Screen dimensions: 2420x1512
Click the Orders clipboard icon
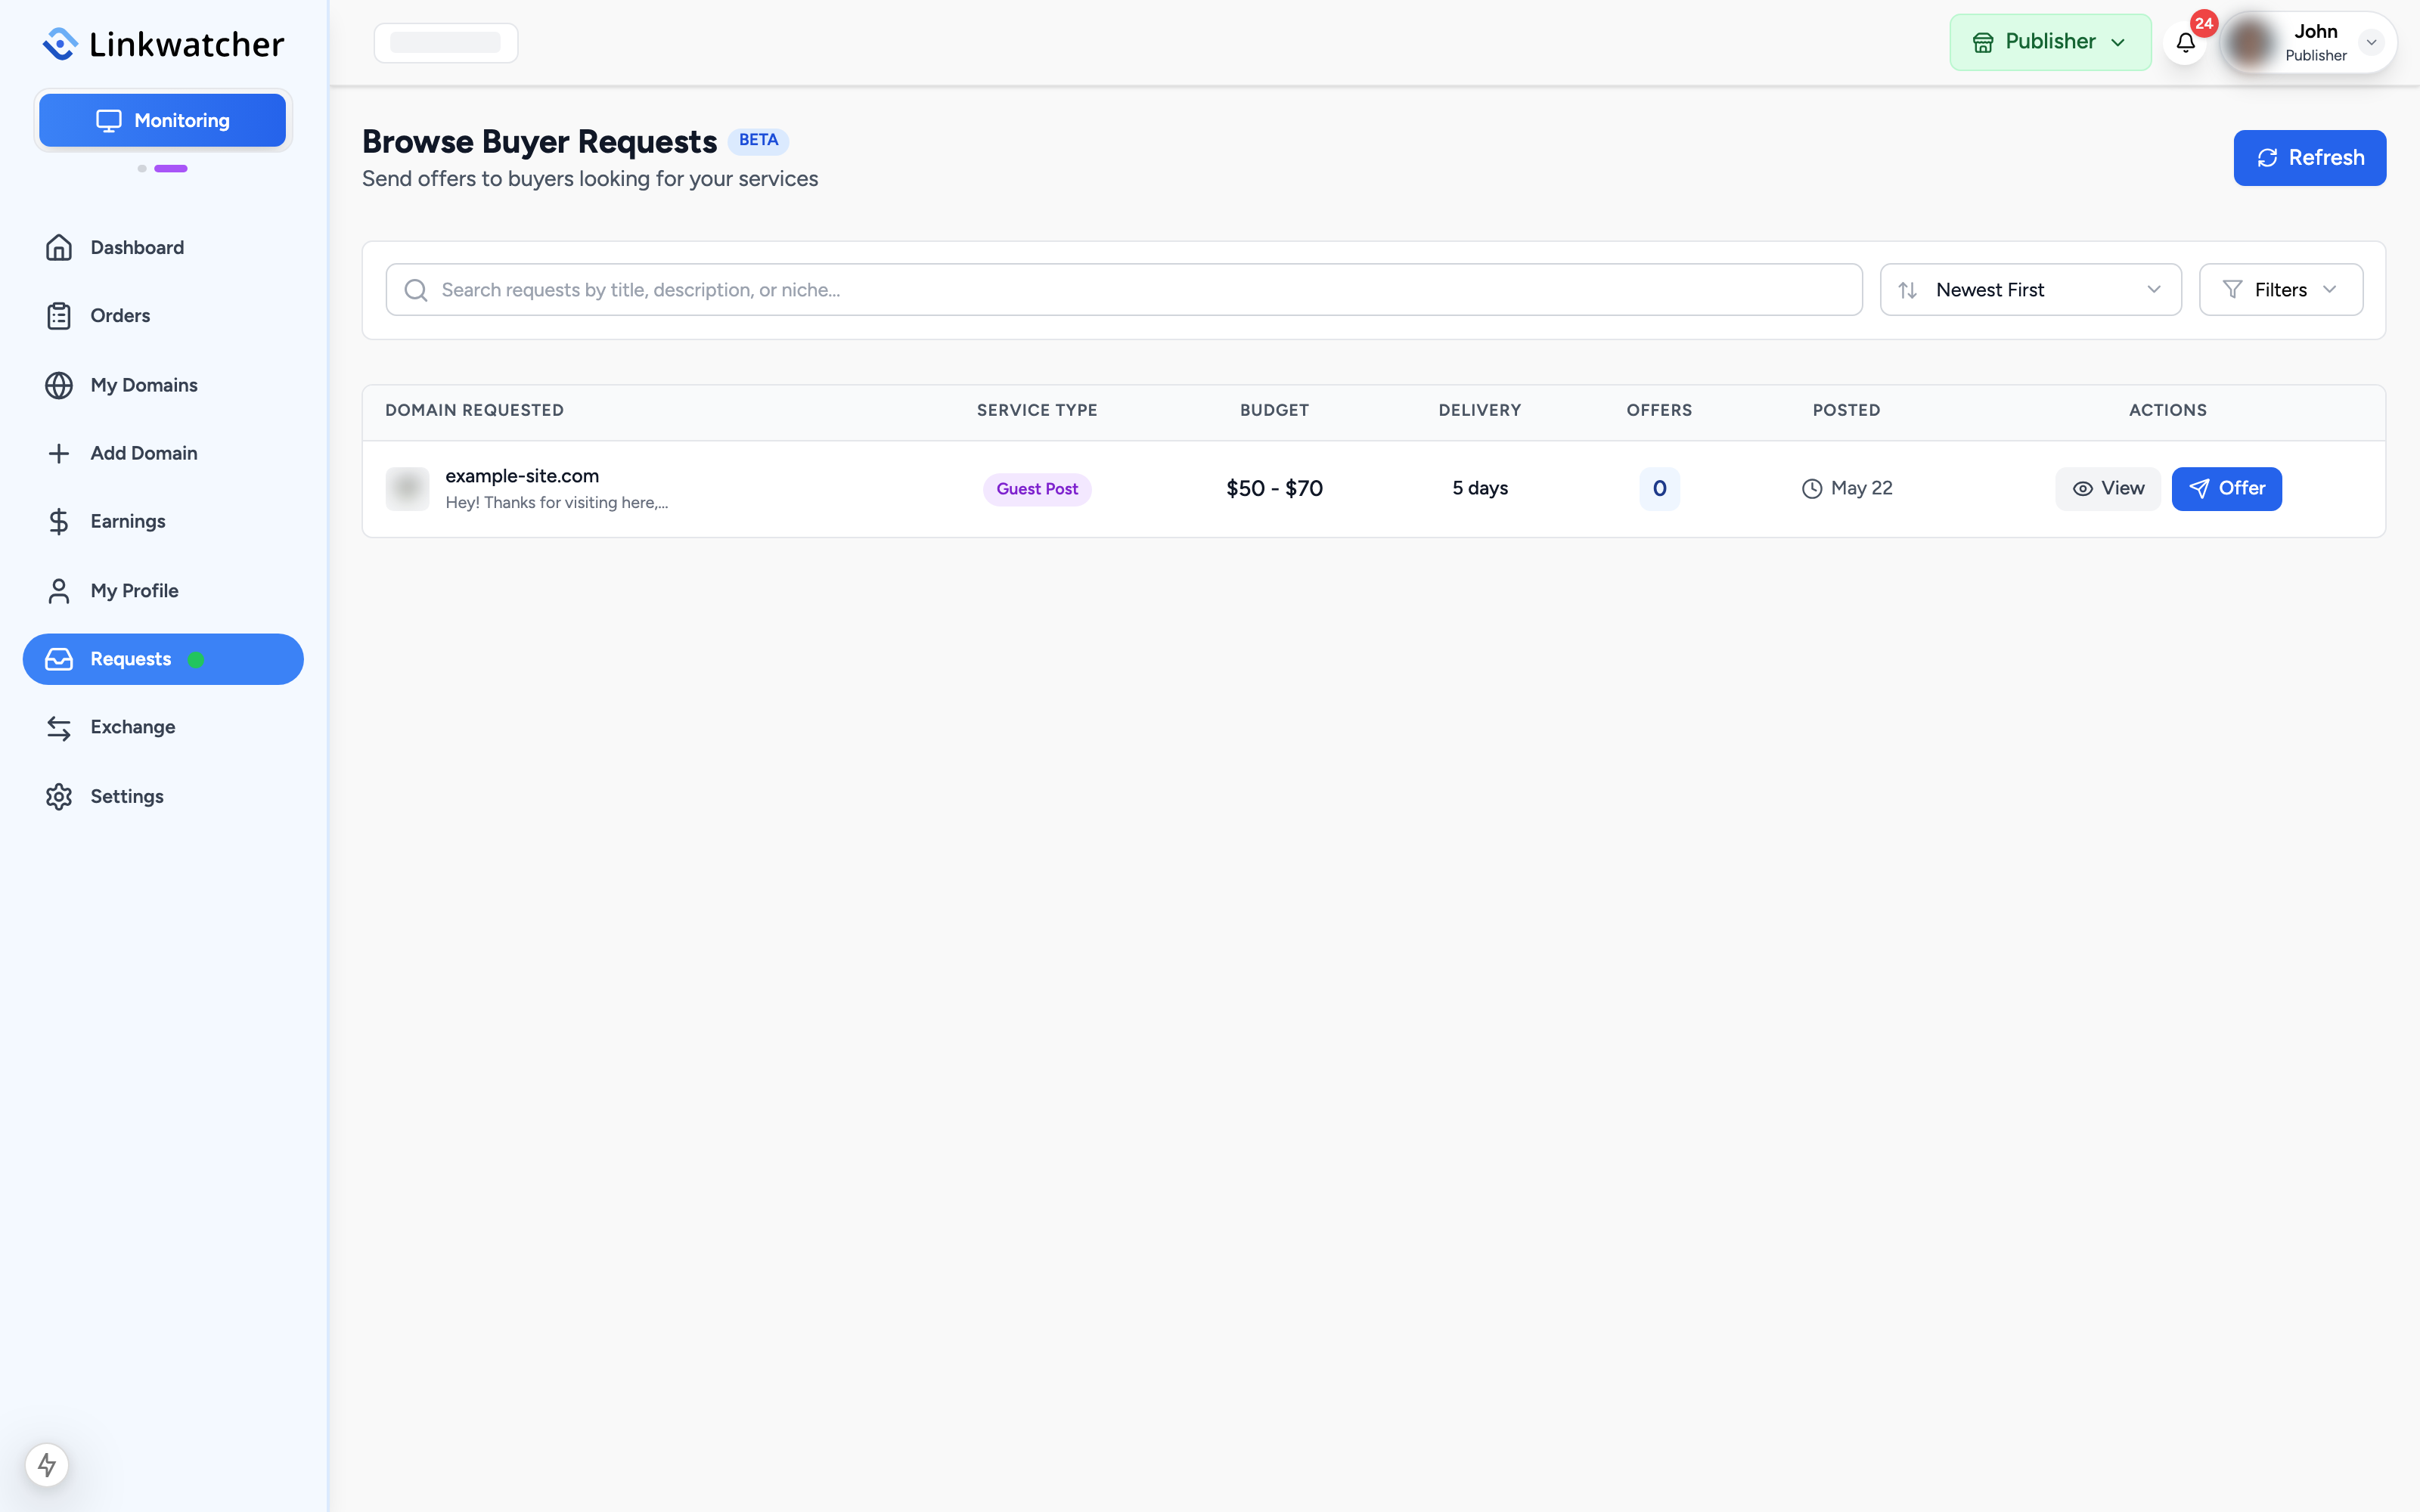[x=59, y=316]
